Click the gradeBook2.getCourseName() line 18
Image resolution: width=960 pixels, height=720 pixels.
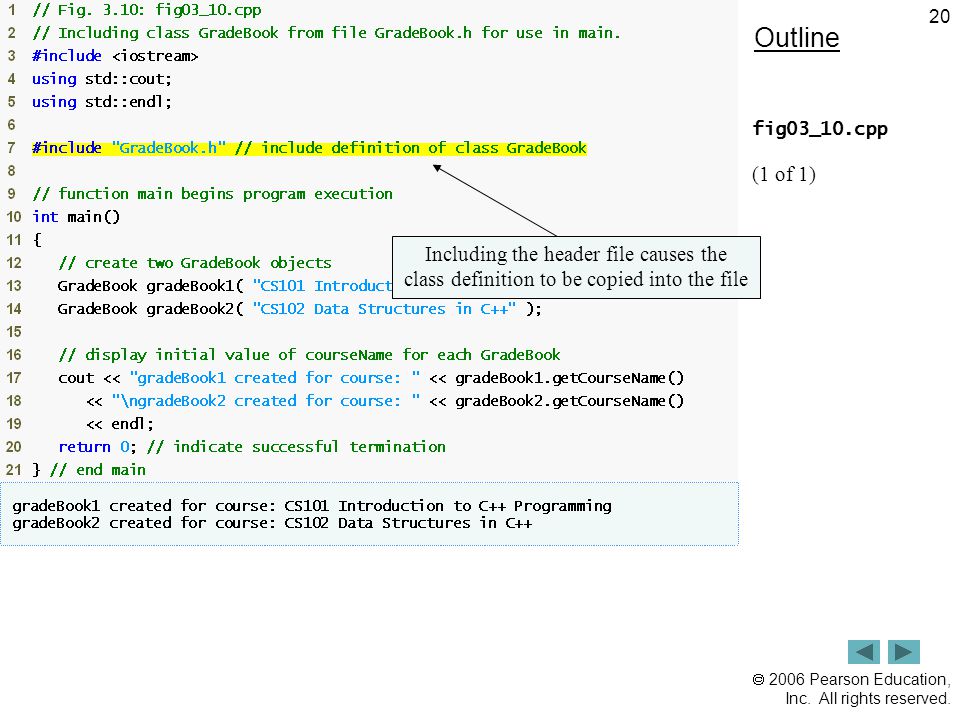384,401
